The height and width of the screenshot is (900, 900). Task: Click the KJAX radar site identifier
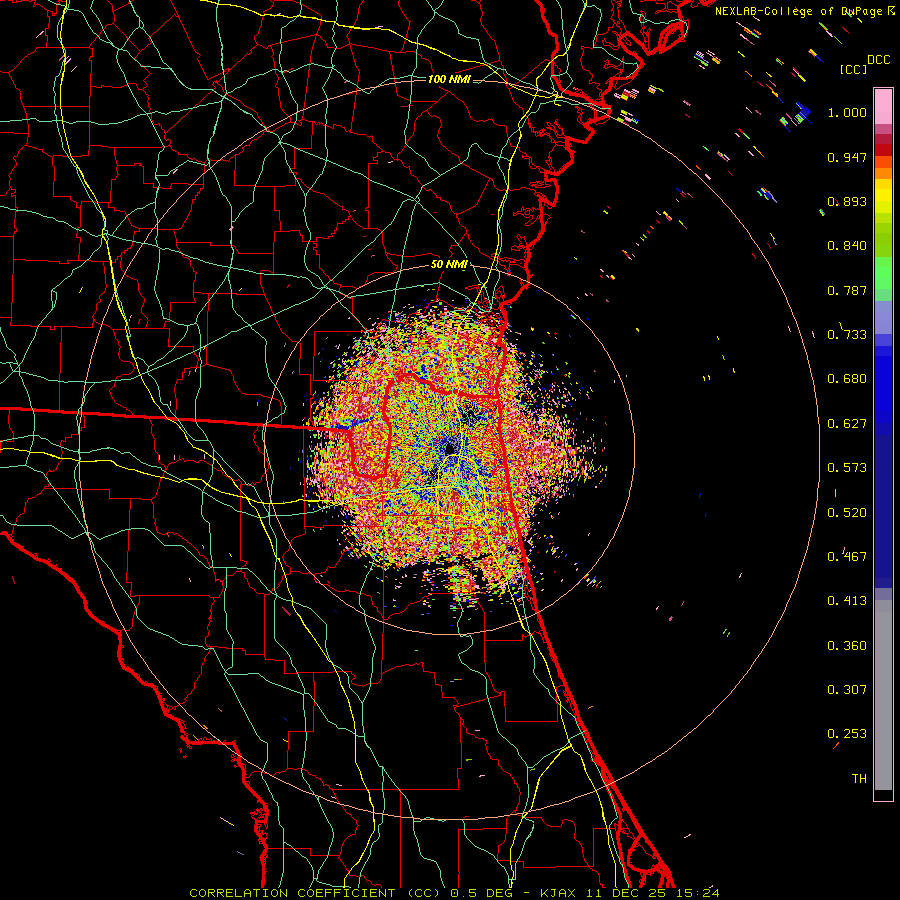click(x=558, y=893)
